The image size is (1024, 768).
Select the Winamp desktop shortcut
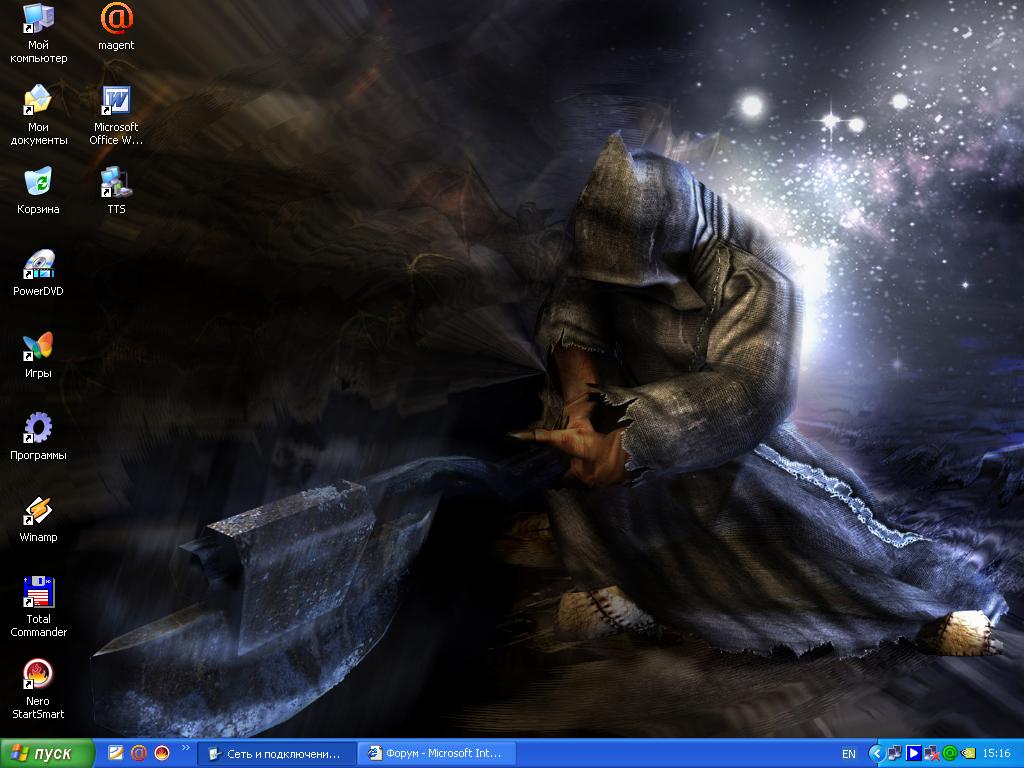click(x=39, y=519)
